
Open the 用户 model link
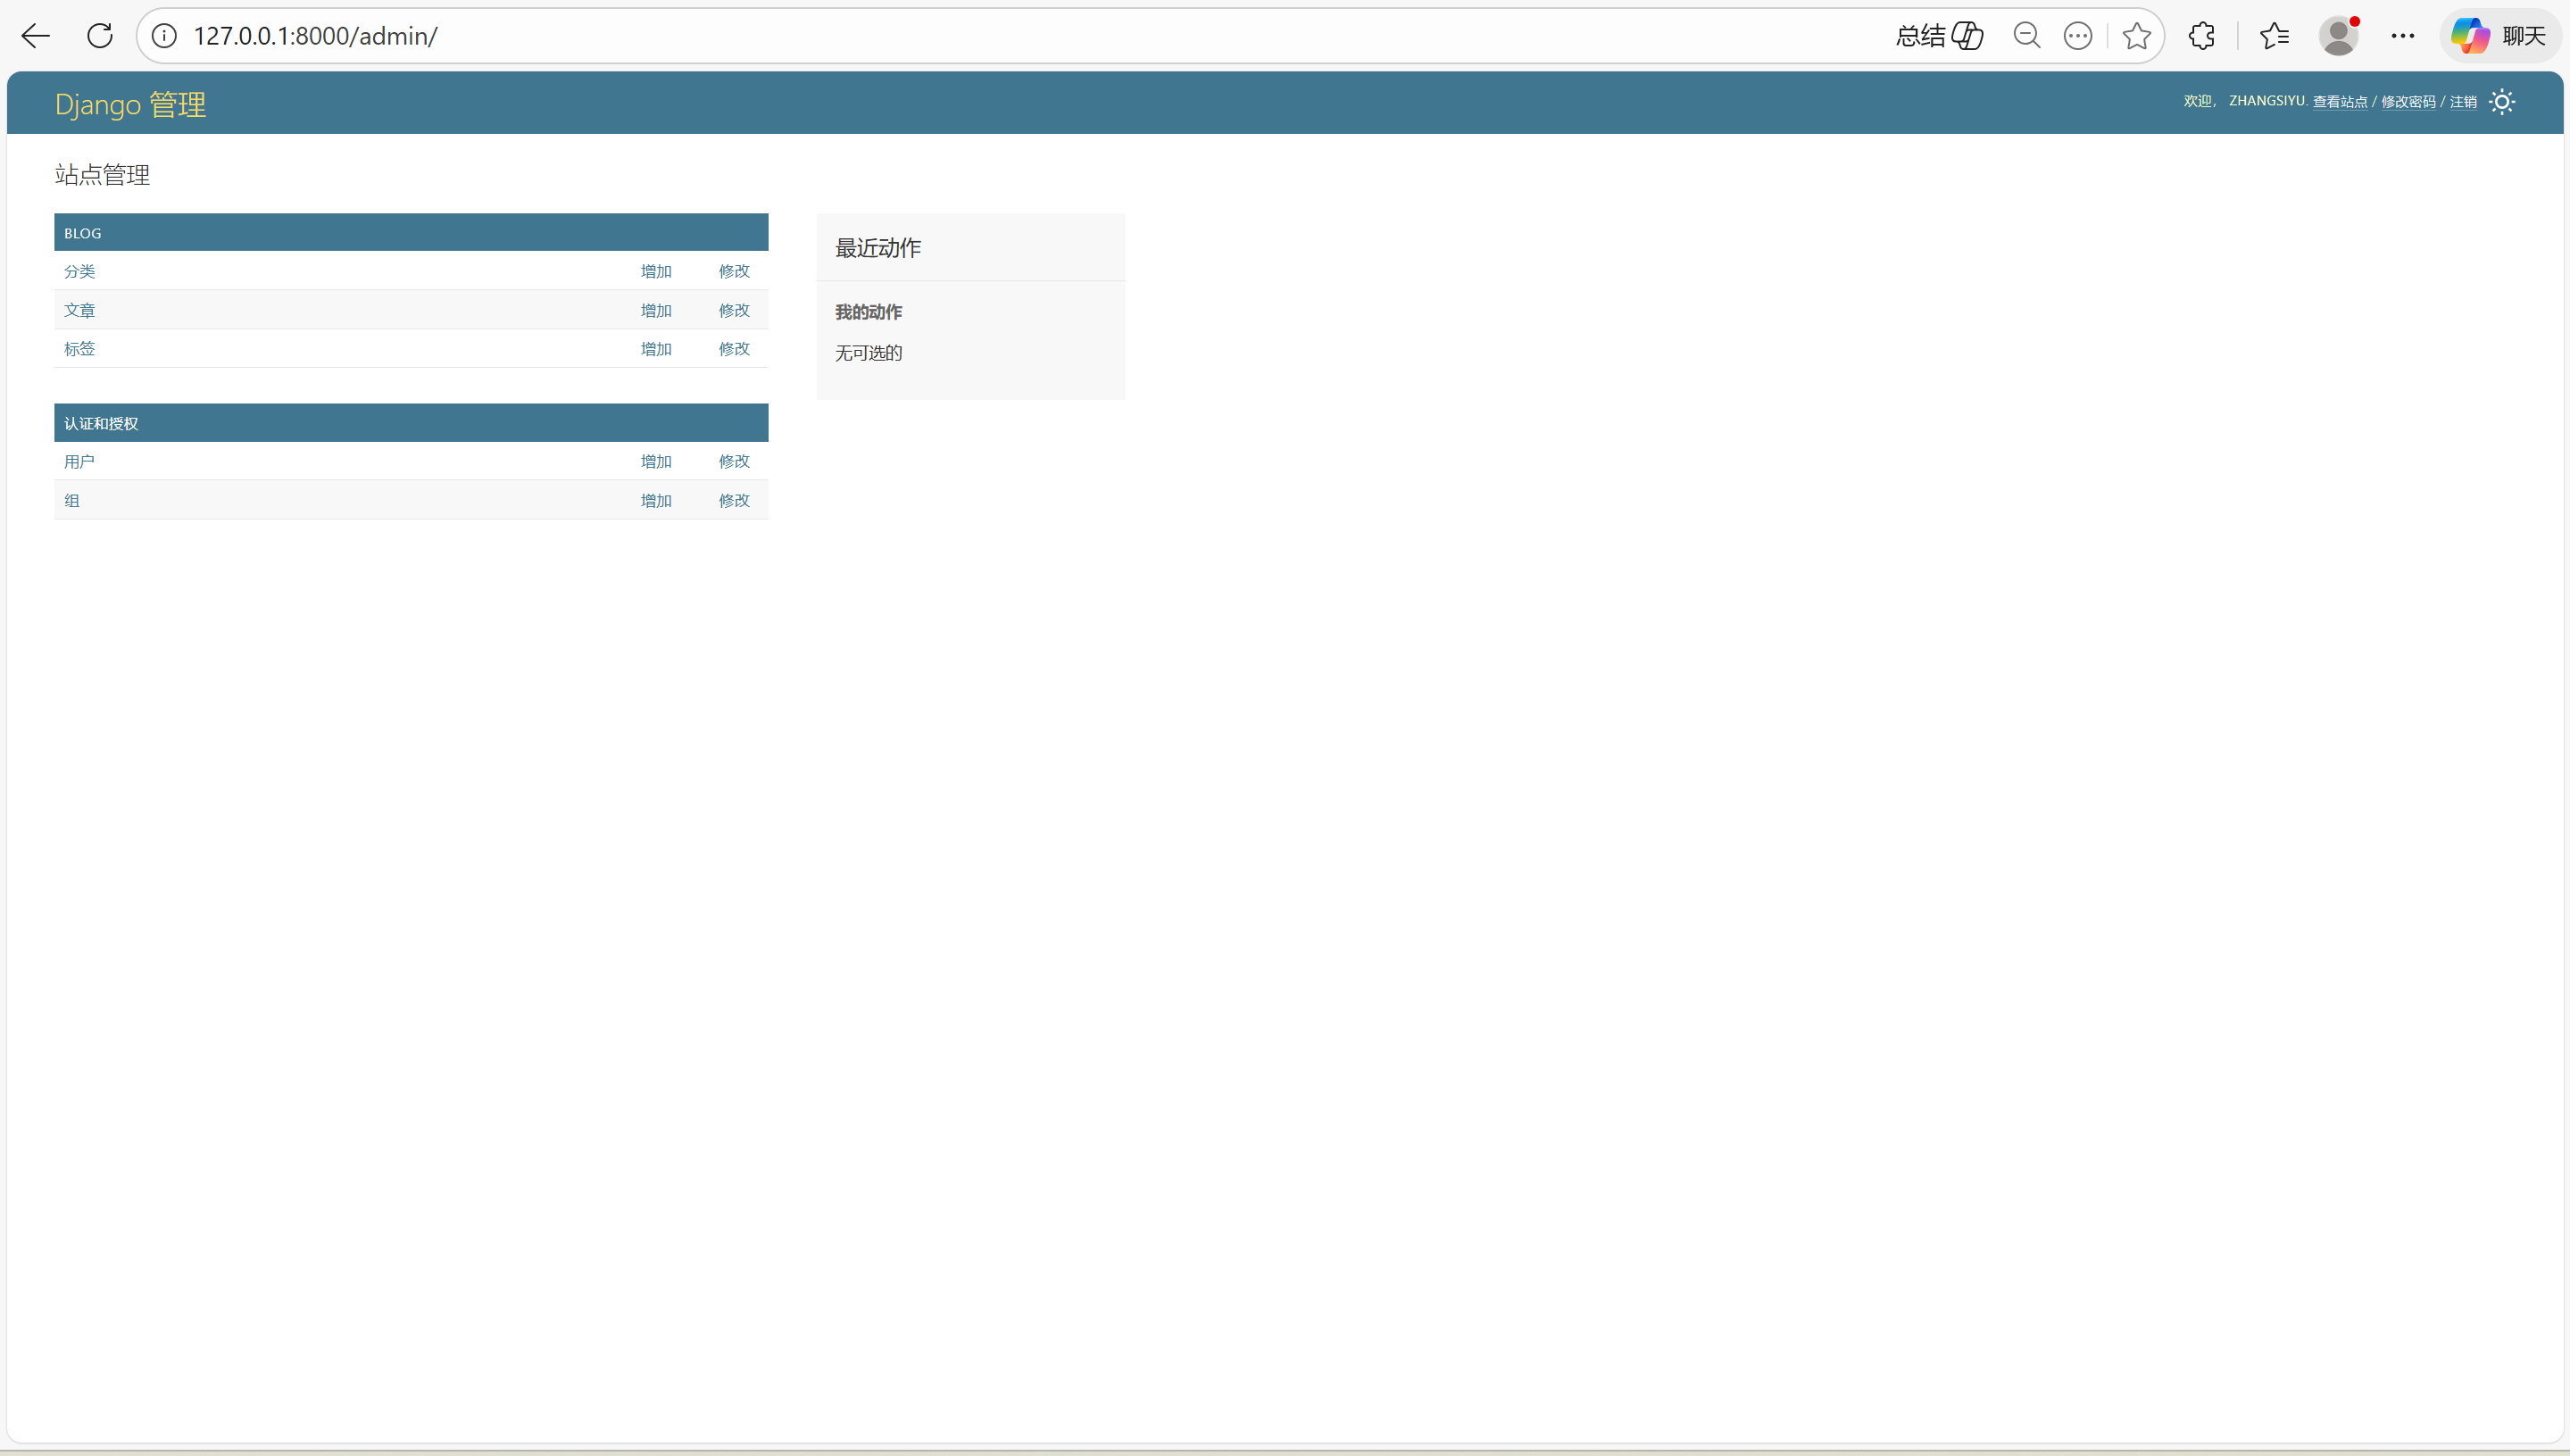(x=80, y=462)
